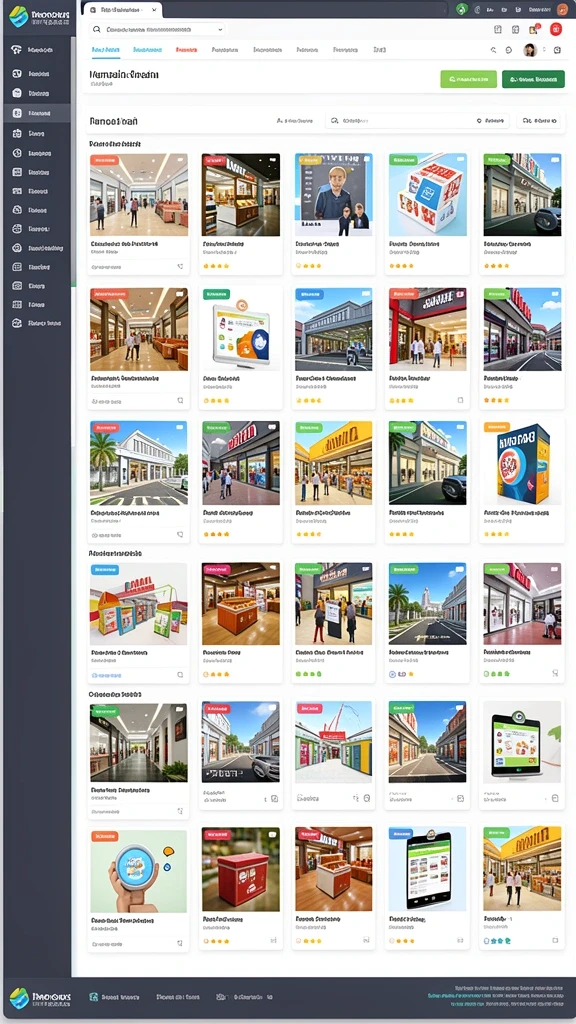
Task: Select the first blue underlined tab
Action: (106, 50)
